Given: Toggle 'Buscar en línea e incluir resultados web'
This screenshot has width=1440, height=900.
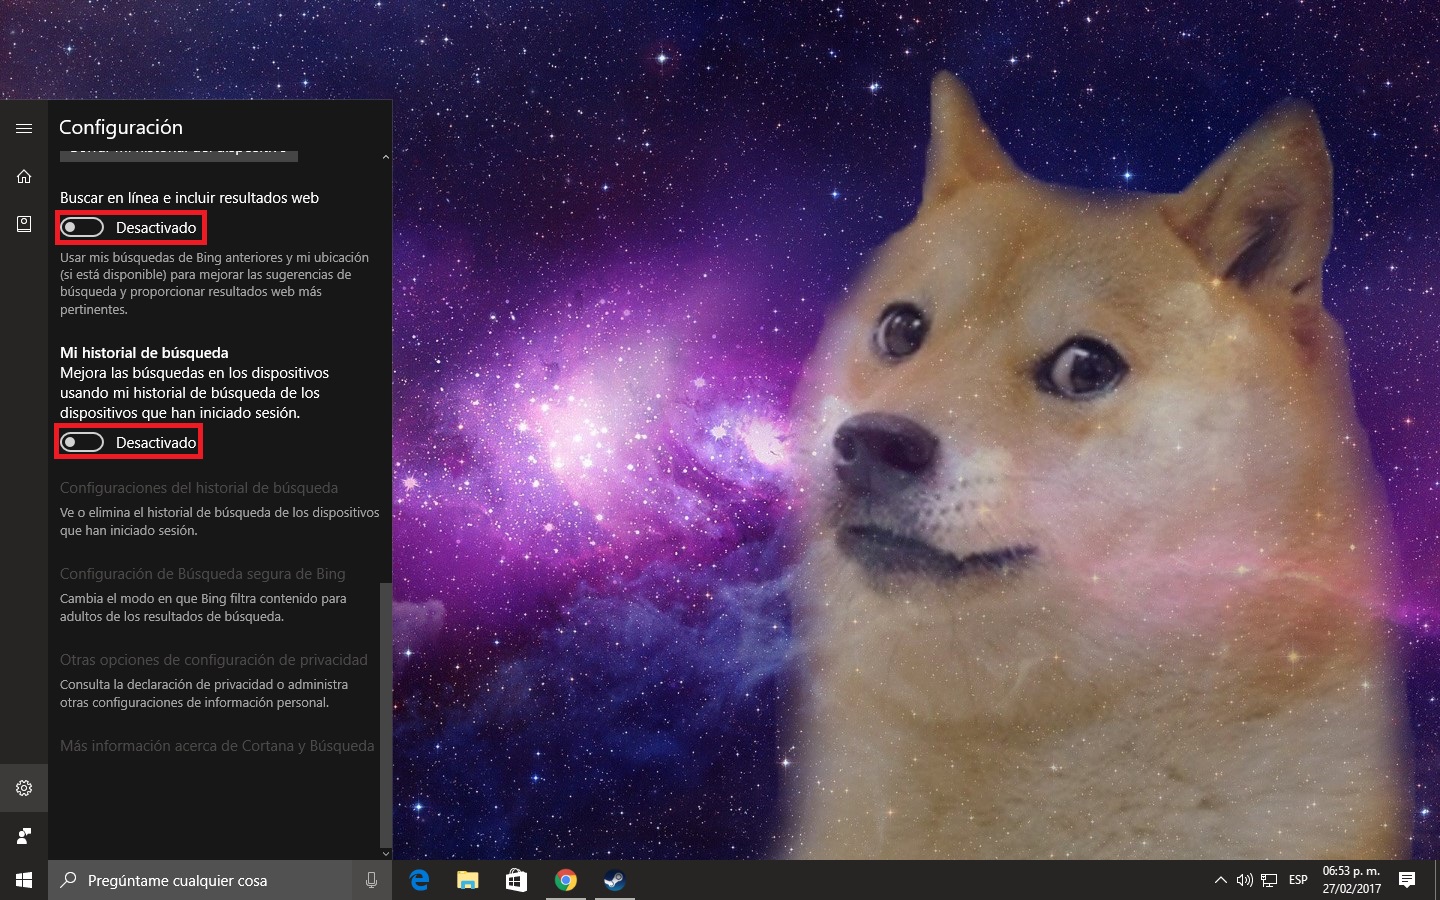Looking at the screenshot, I should pos(82,228).
